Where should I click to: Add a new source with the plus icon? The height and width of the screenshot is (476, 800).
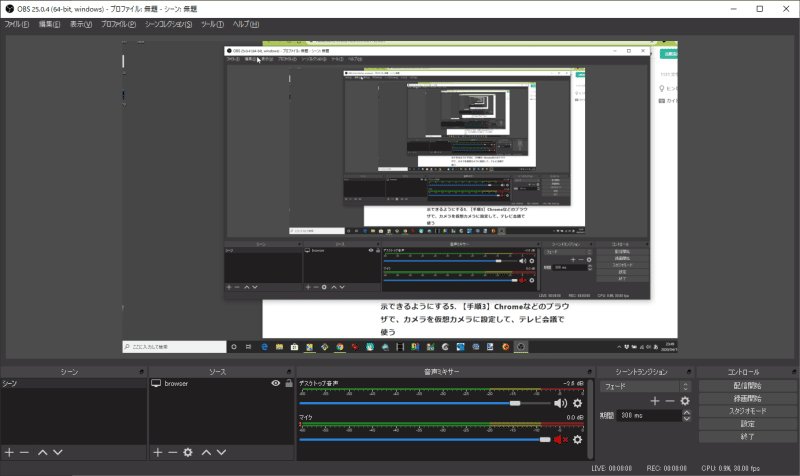coord(158,452)
